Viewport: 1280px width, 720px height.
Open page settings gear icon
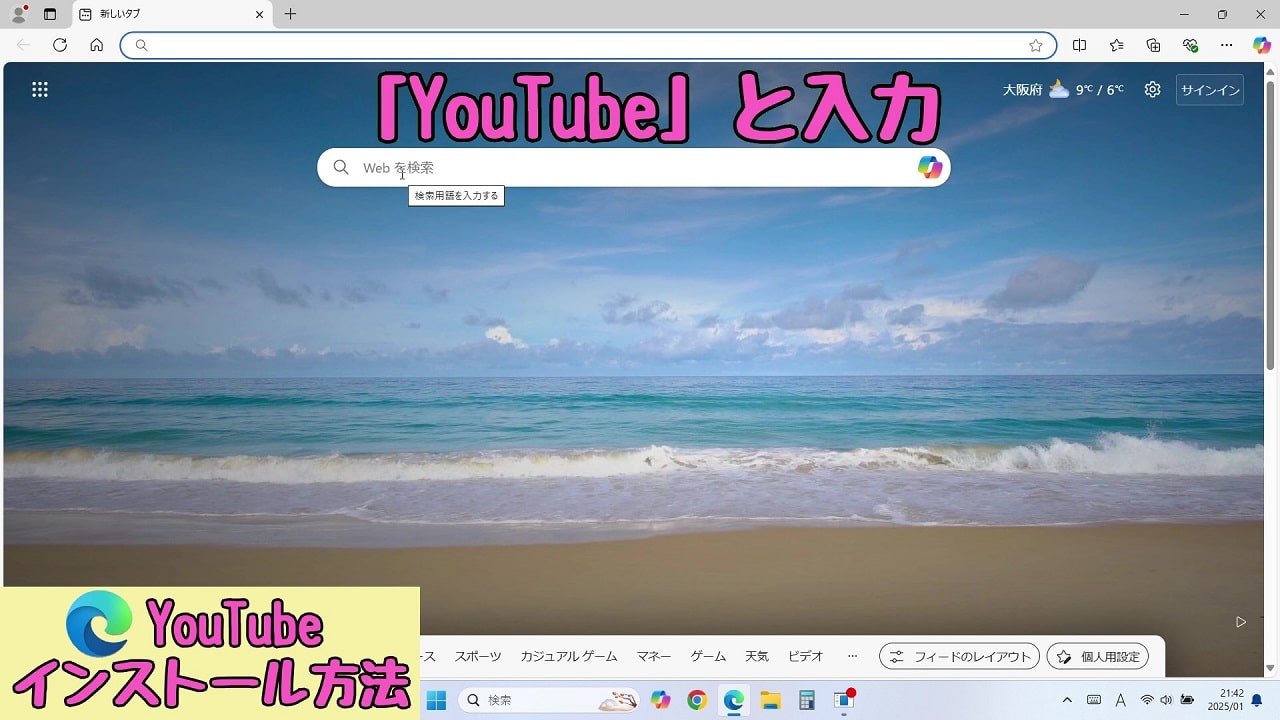1153,90
